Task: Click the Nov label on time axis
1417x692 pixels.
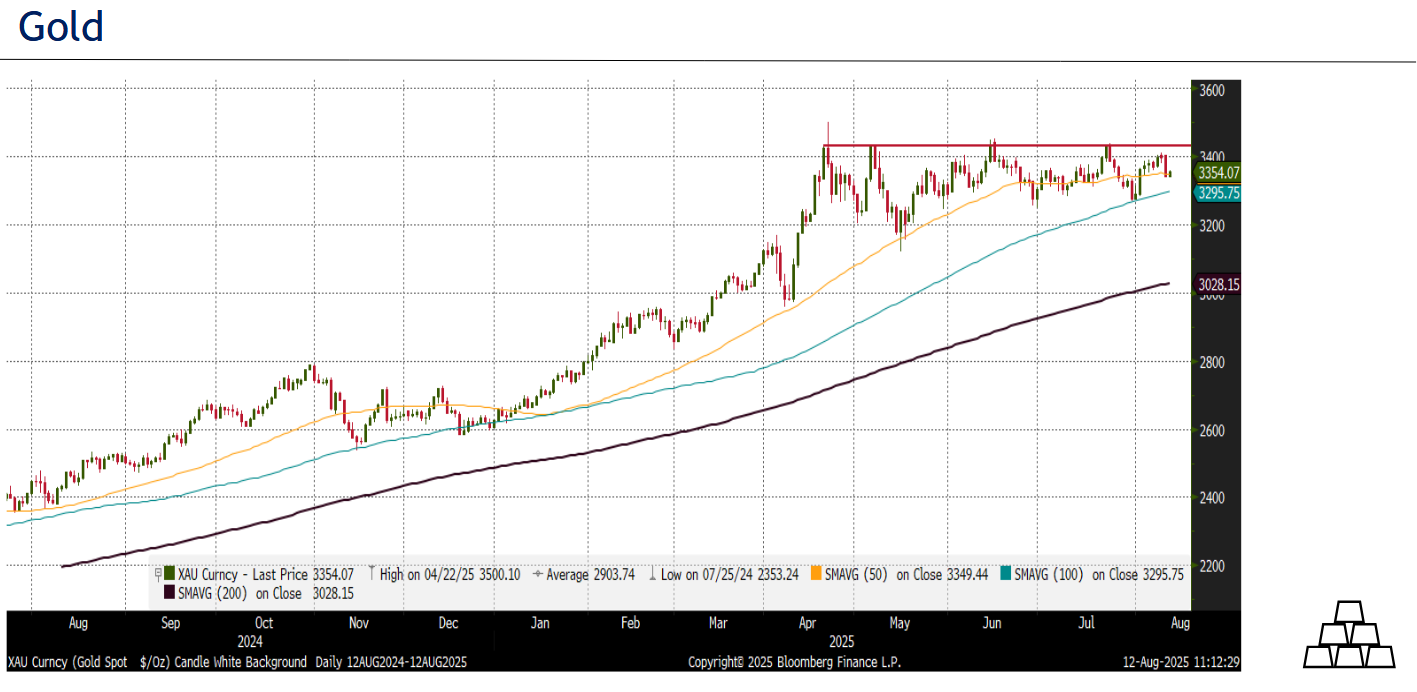Action: pos(359,623)
